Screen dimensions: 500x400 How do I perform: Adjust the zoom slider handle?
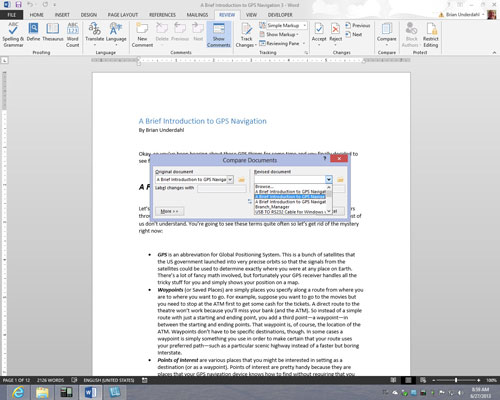456,380
